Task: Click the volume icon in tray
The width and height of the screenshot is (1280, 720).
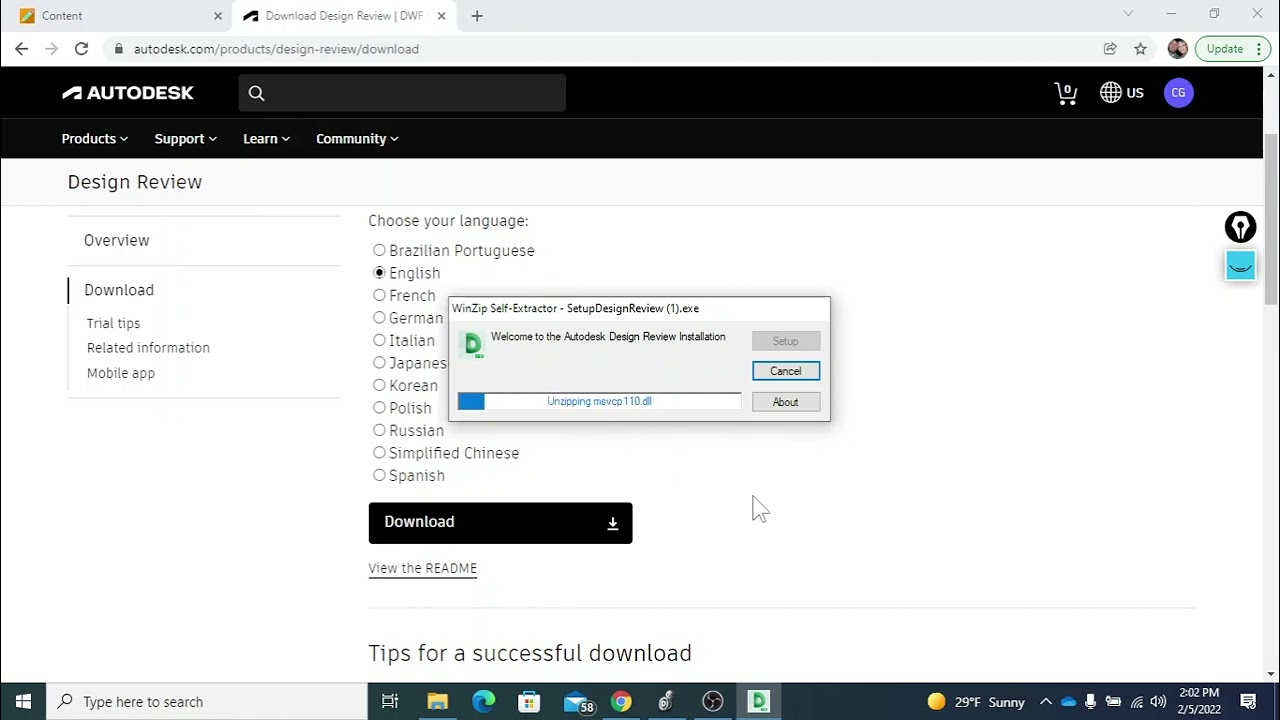Action: point(1158,702)
